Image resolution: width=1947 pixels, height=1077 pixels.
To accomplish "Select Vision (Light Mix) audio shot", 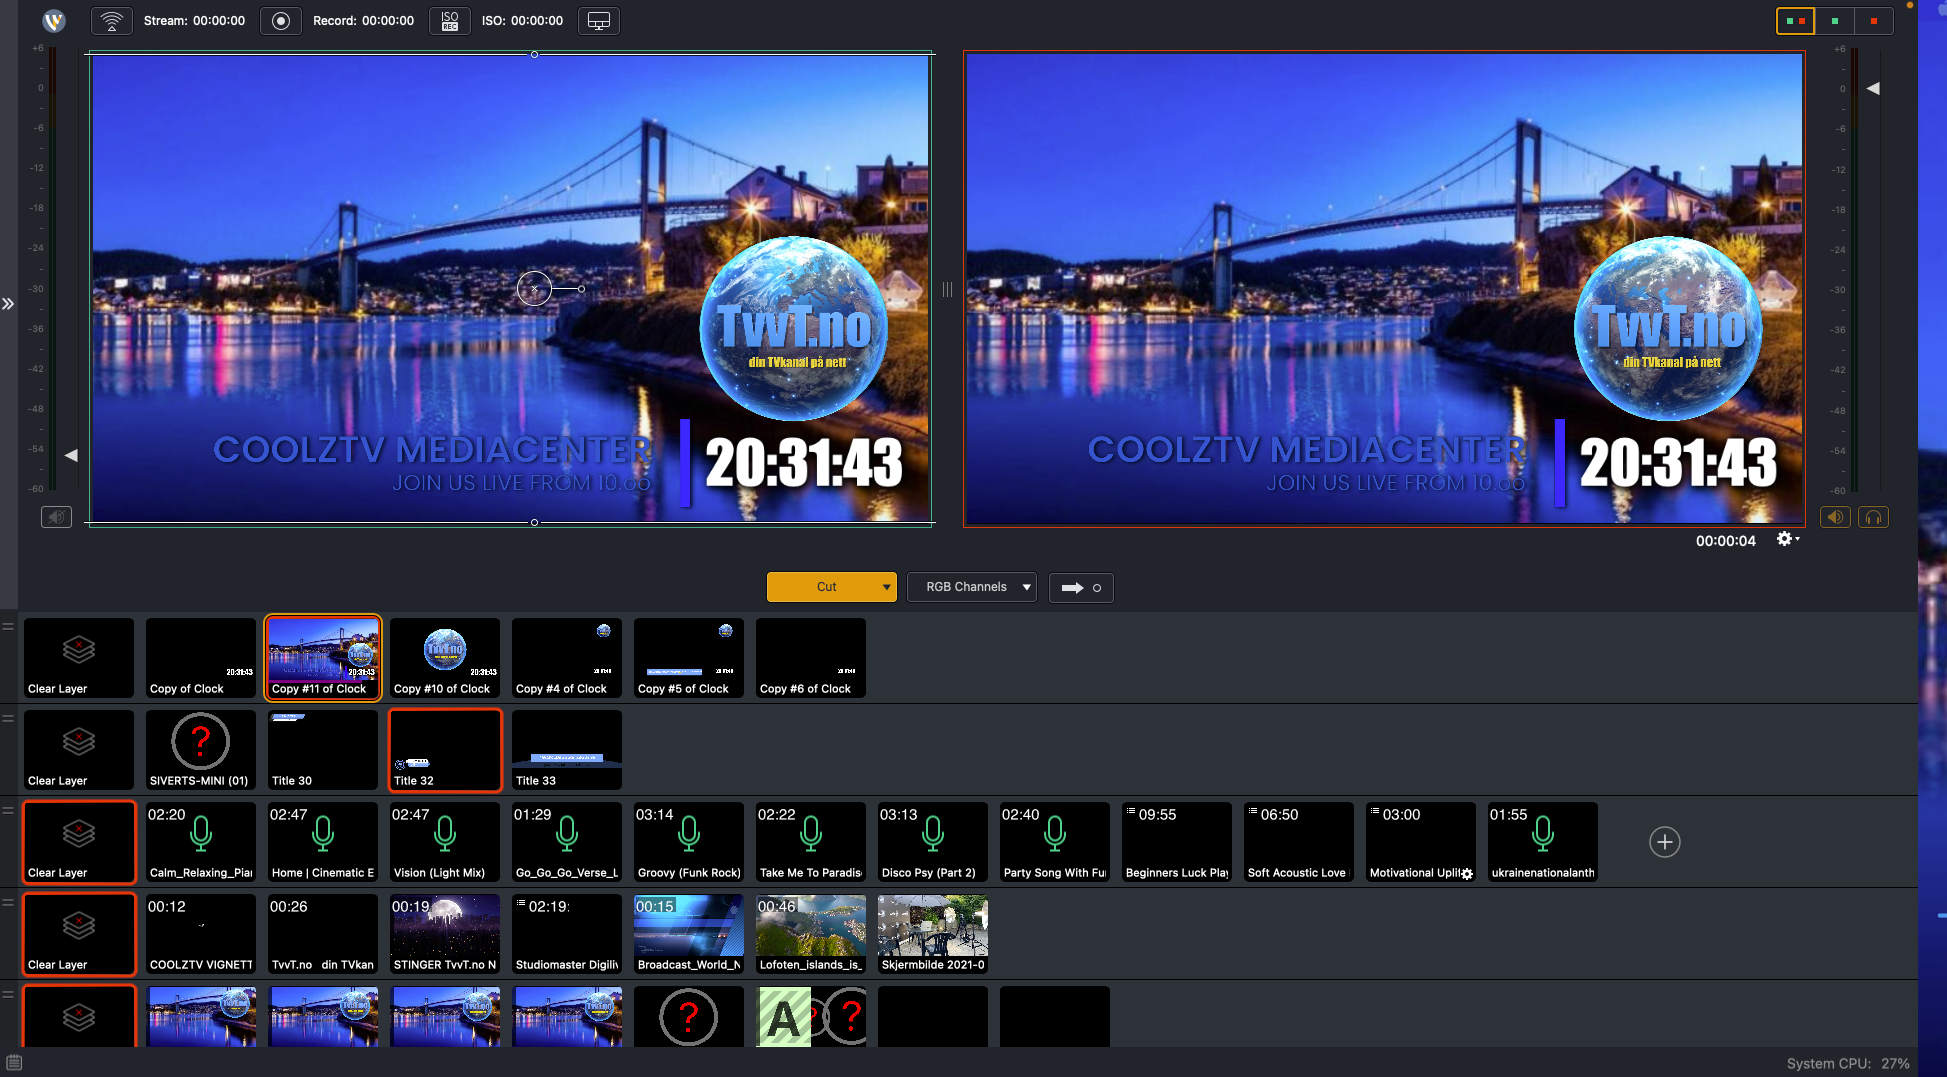I will click(x=445, y=842).
